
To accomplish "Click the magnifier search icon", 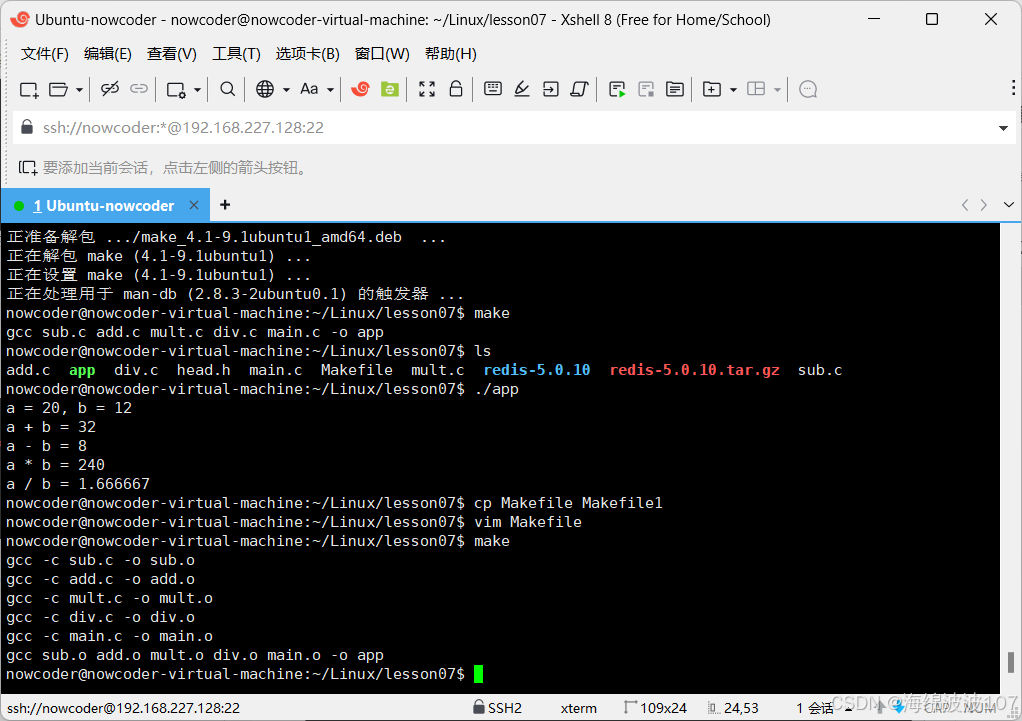I will 227,89.
